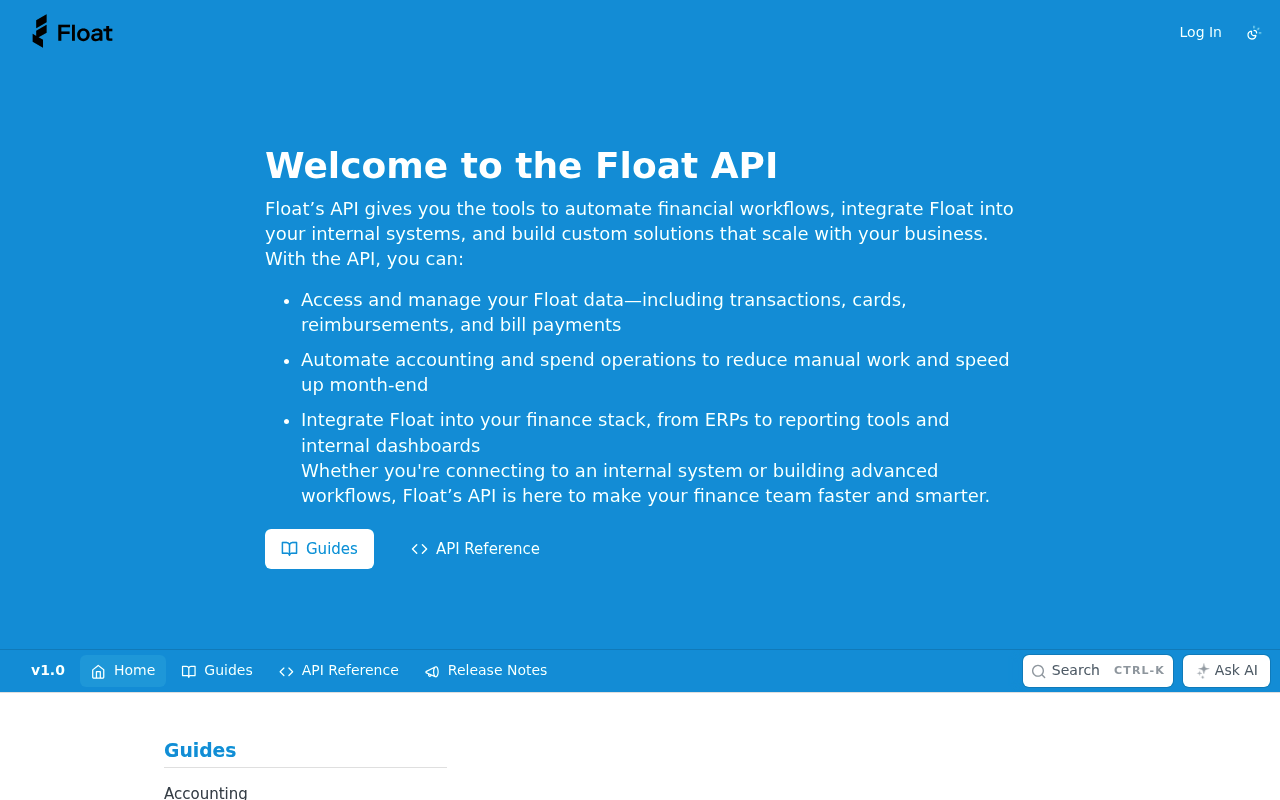Switch to the Guides navigation tab
This screenshot has width=1280, height=800.
(217, 671)
